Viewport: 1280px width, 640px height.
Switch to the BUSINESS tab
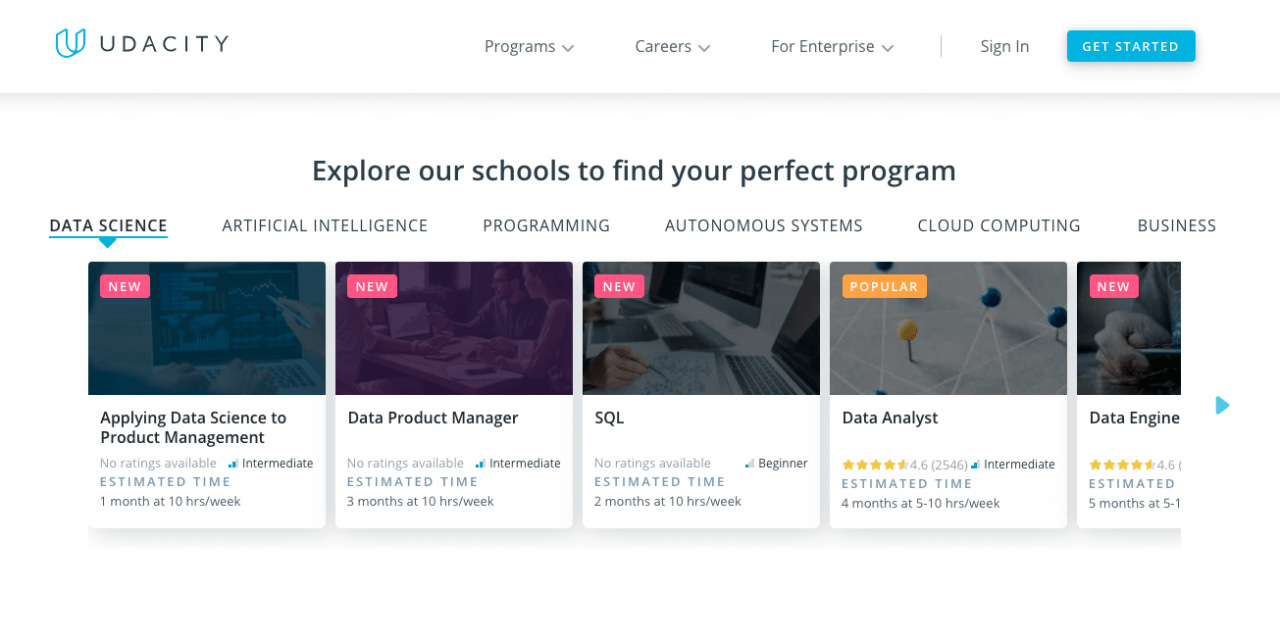(1177, 226)
